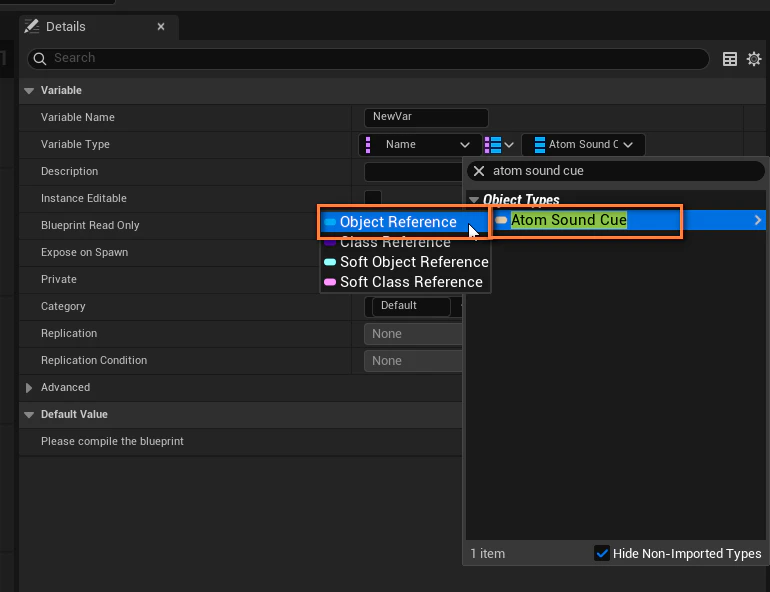The width and height of the screenshot is (770, 592).
Task: Open the Details view settings gear
Action: [x=754, y=59]
